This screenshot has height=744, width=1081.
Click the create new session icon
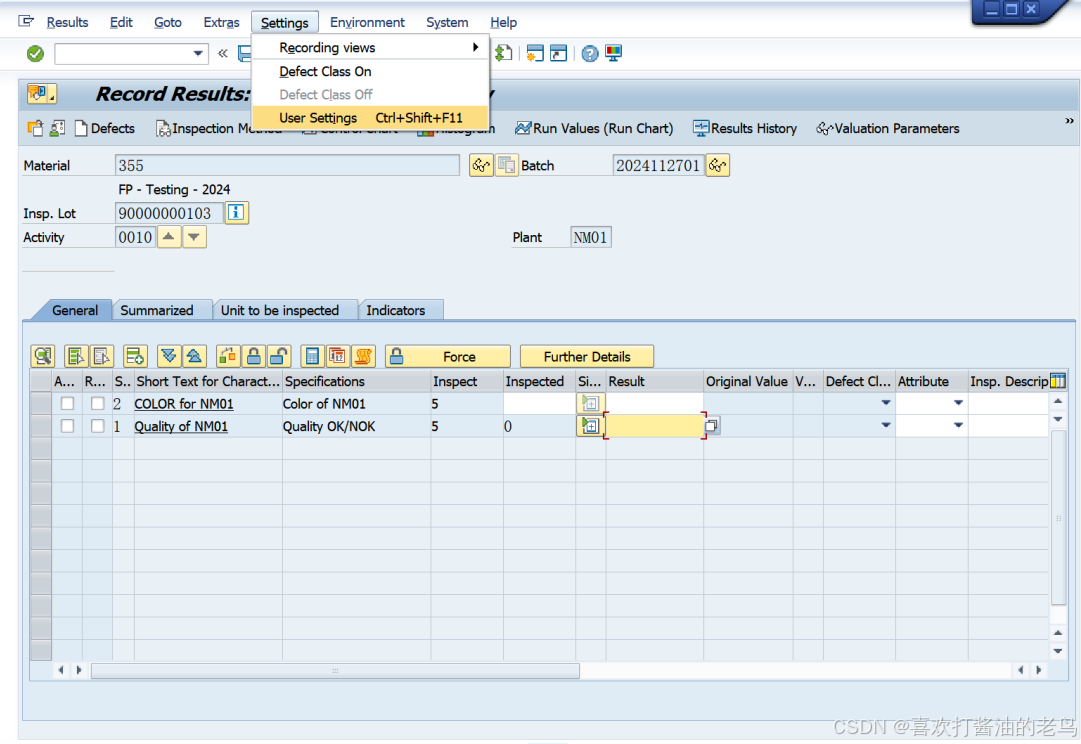point(534,53)
